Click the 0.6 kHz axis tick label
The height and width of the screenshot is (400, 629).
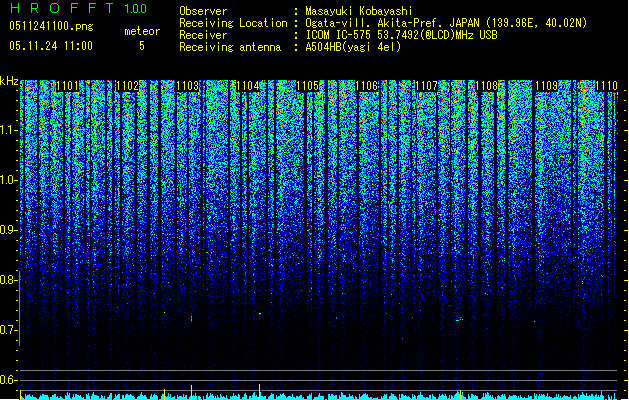(8, 380)
